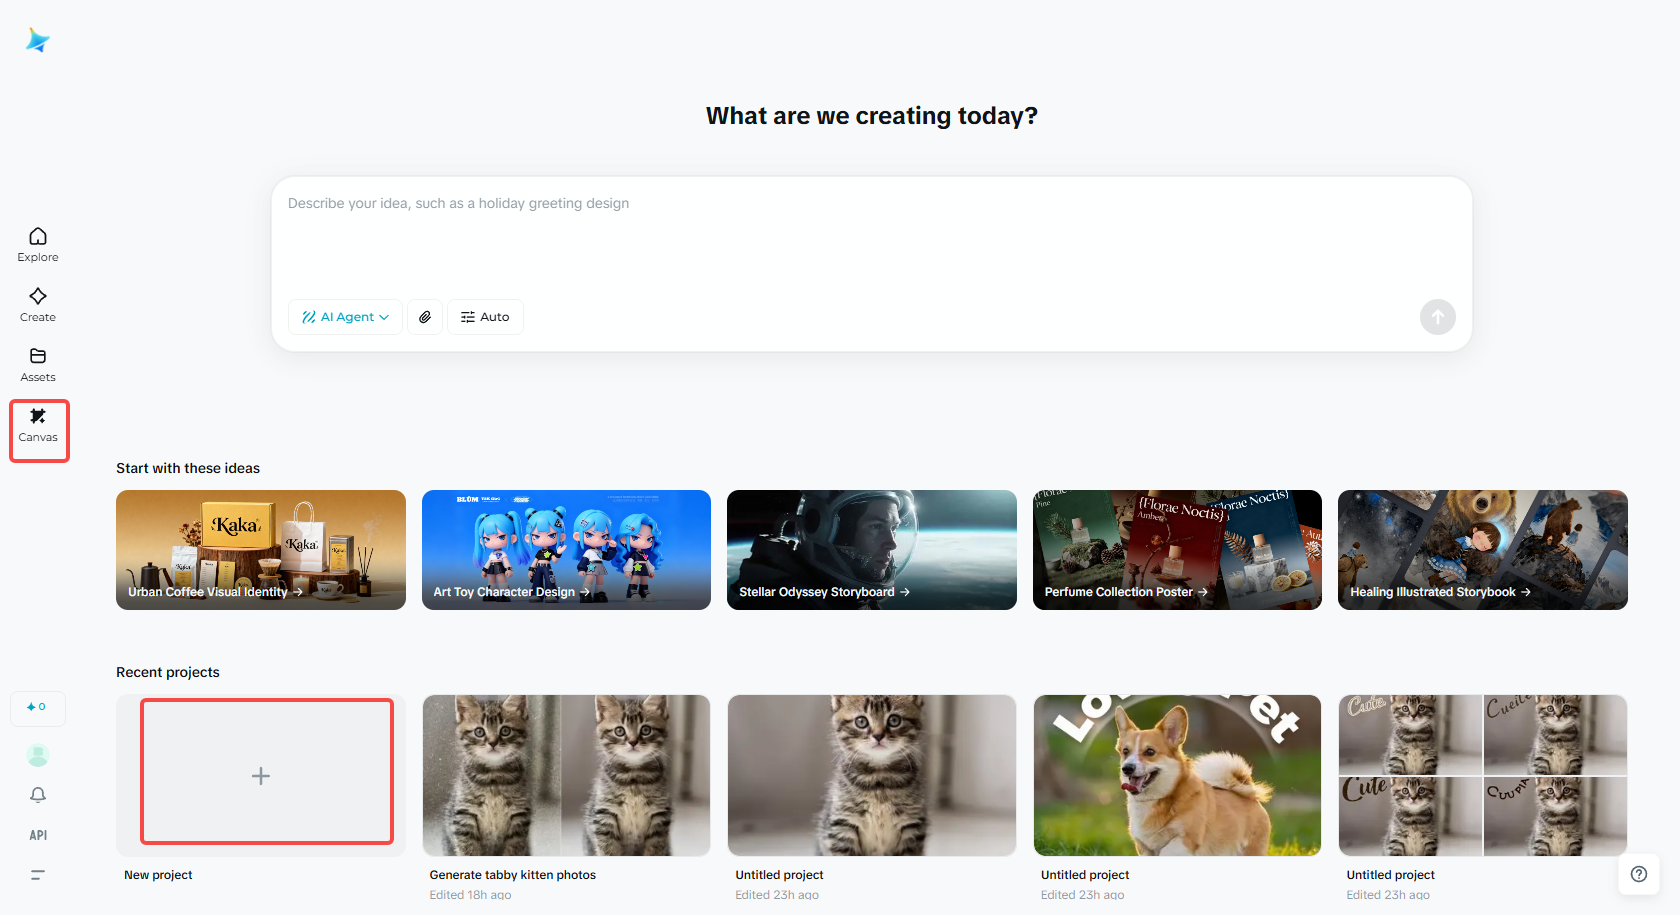Open the user profile avatar
This screenshot has height=915, width=1680.
tap(38, 755)
